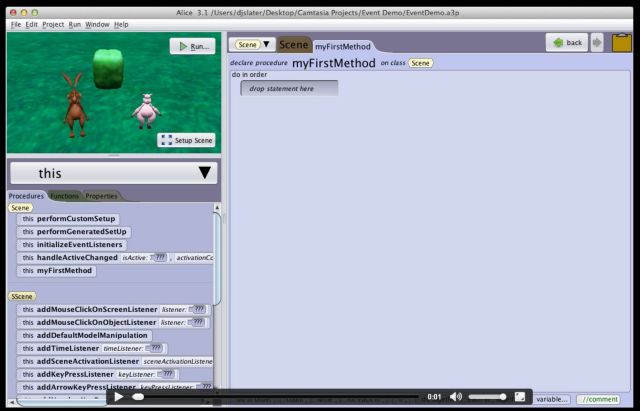Open the Project menu

click(53, 23)
